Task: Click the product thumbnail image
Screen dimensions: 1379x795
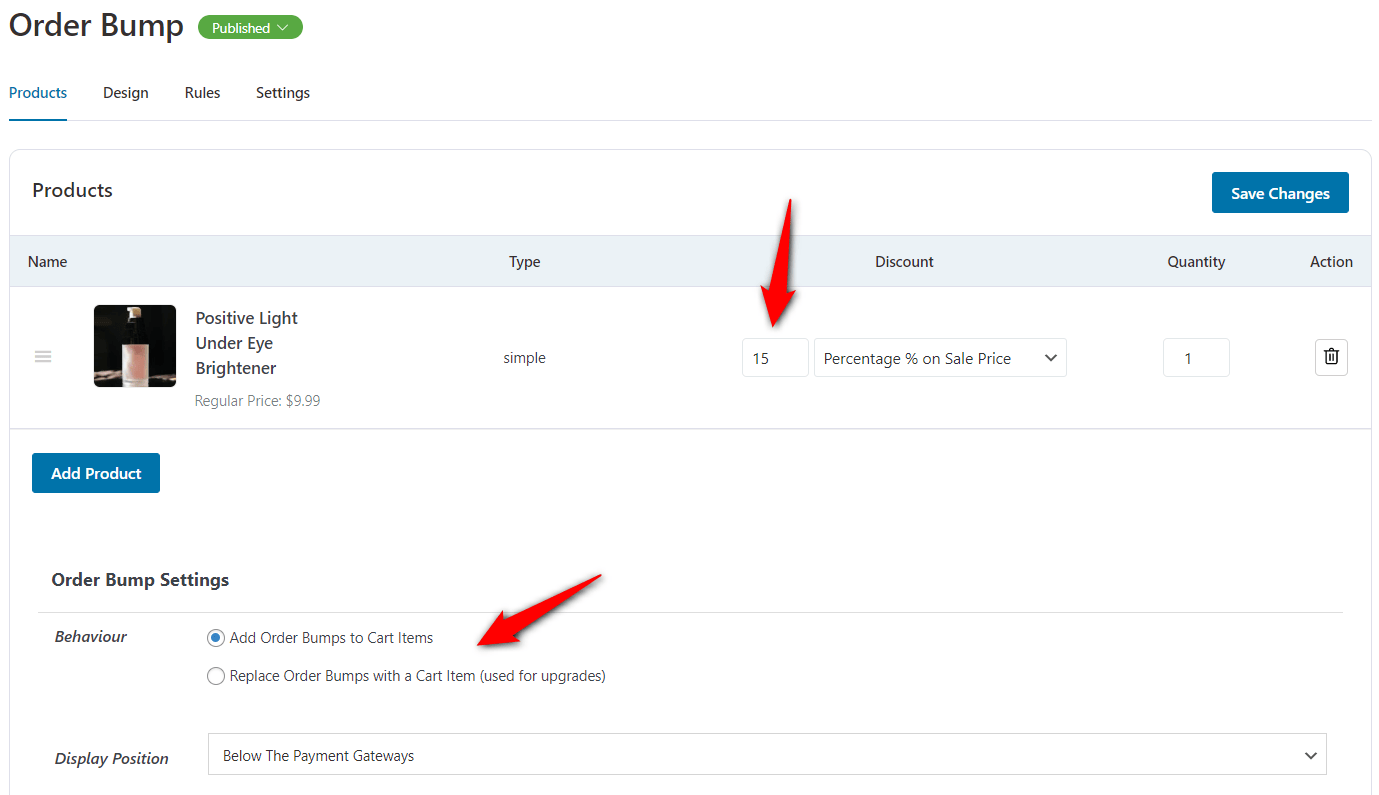Action: (135, 346)
